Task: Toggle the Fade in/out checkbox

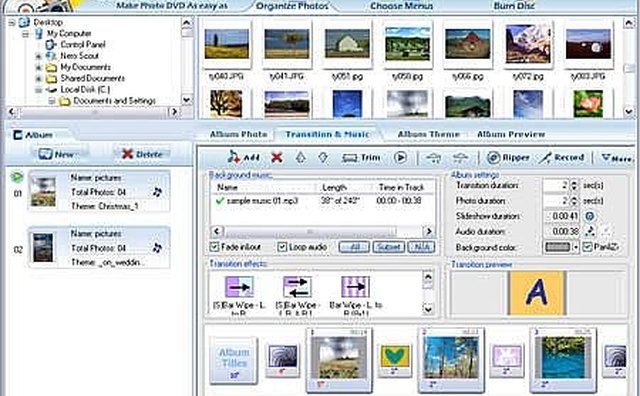Action: pyautogui.click(x=214, y=247)
